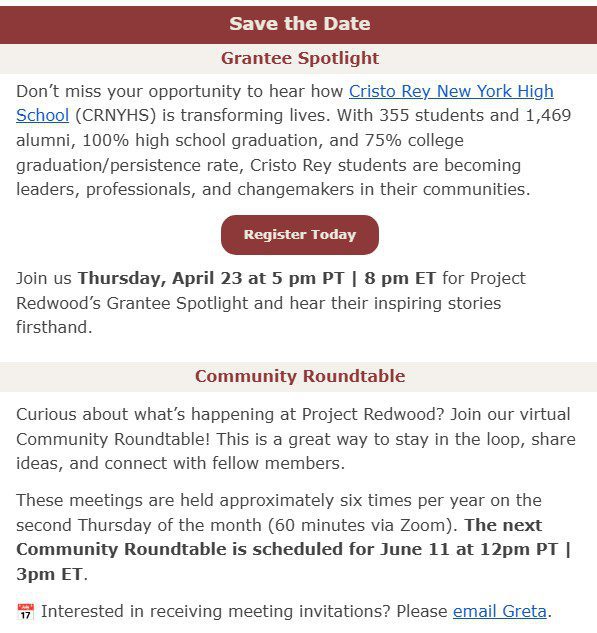This screenshot has width=597, height=633.
Task: Click the Grantee Spotlight heading
Action: [x=300, y=59]
